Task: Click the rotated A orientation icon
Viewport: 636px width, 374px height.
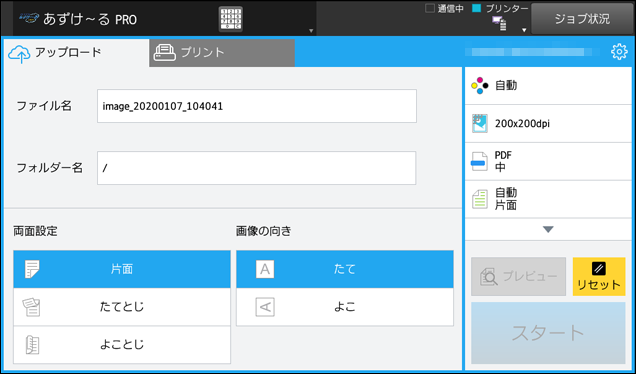Action: 265,307
